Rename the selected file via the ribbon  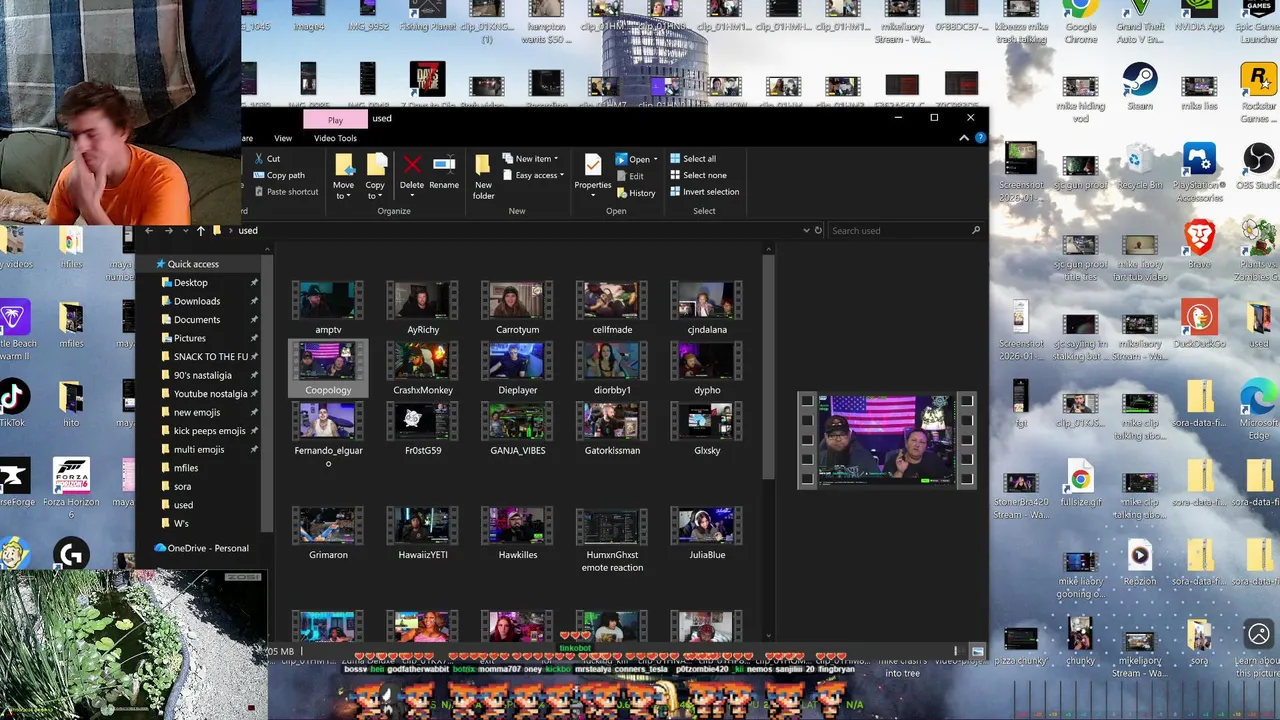tap(444, 172)
